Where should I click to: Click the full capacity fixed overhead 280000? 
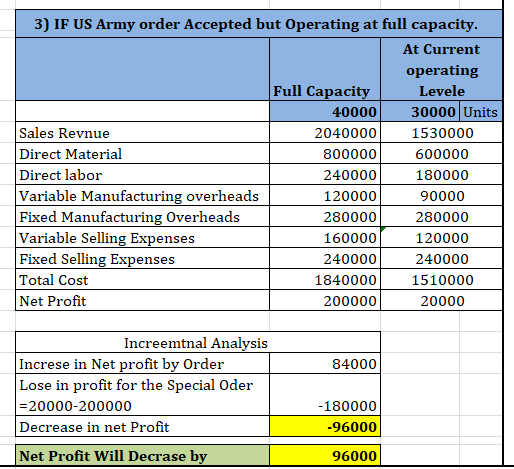click(x=325, y=217)
